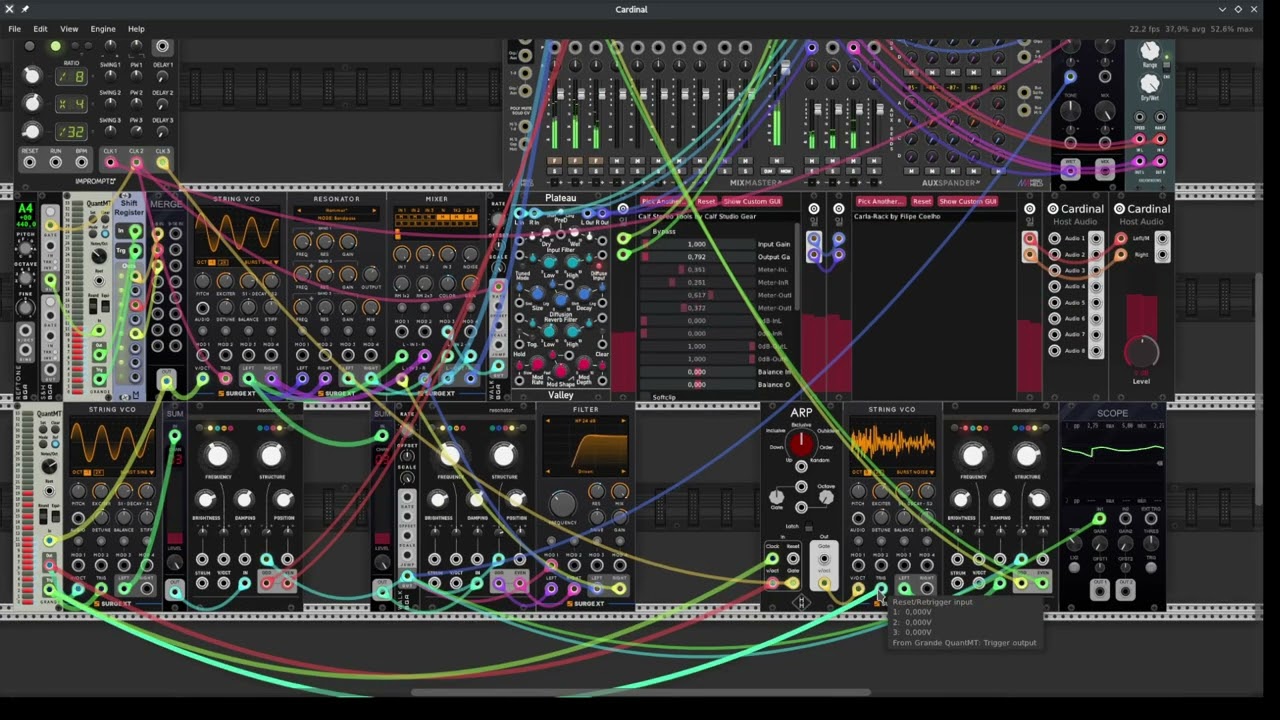
Task: Click the RUN jack on Impromptu clock
Action: point(56,162)
